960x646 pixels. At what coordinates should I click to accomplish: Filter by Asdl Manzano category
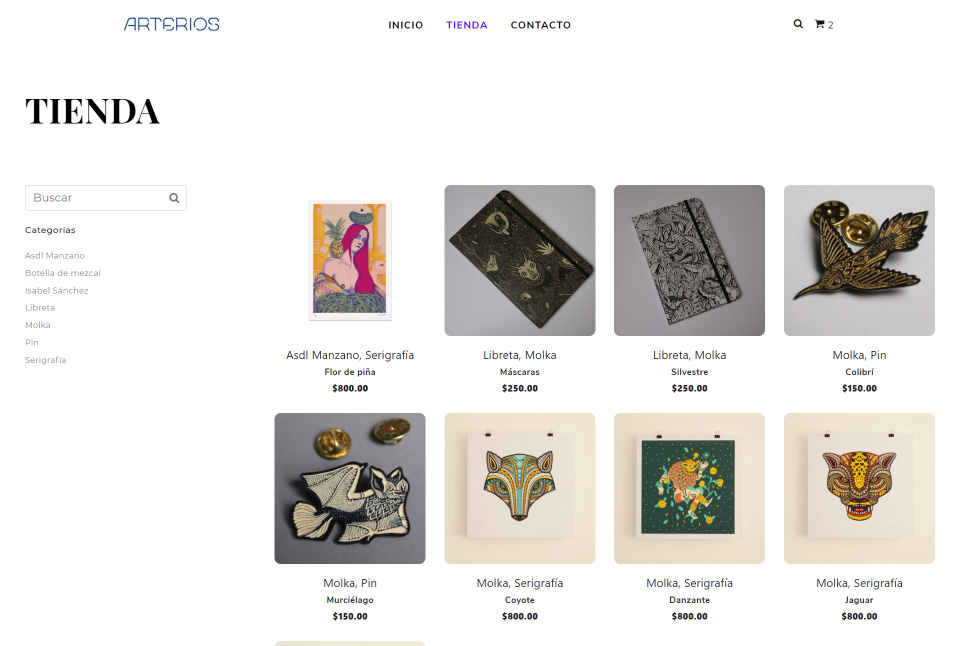pyautogui.click(x=55, y=256)
